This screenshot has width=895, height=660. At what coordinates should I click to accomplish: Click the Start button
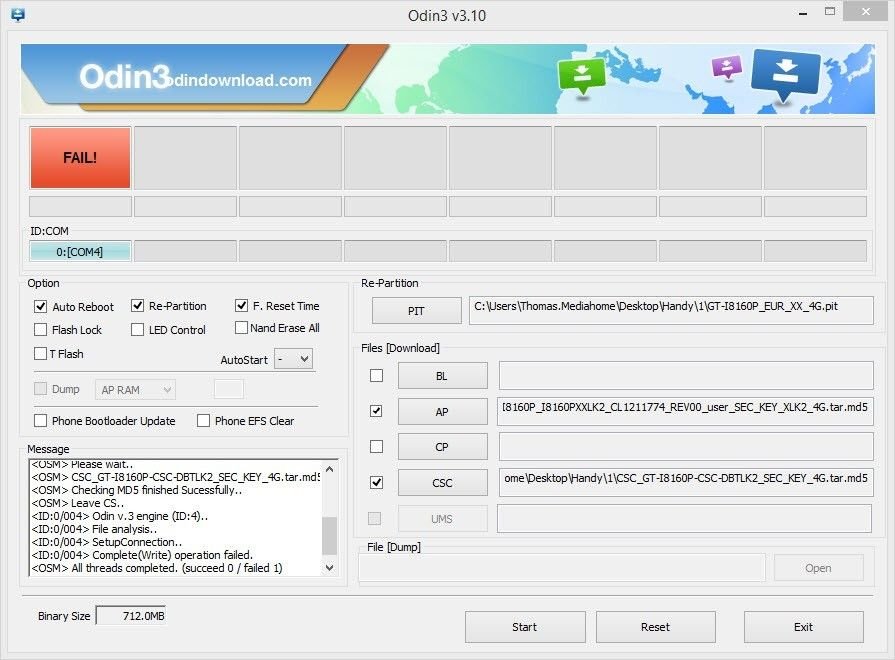[525, 627]
